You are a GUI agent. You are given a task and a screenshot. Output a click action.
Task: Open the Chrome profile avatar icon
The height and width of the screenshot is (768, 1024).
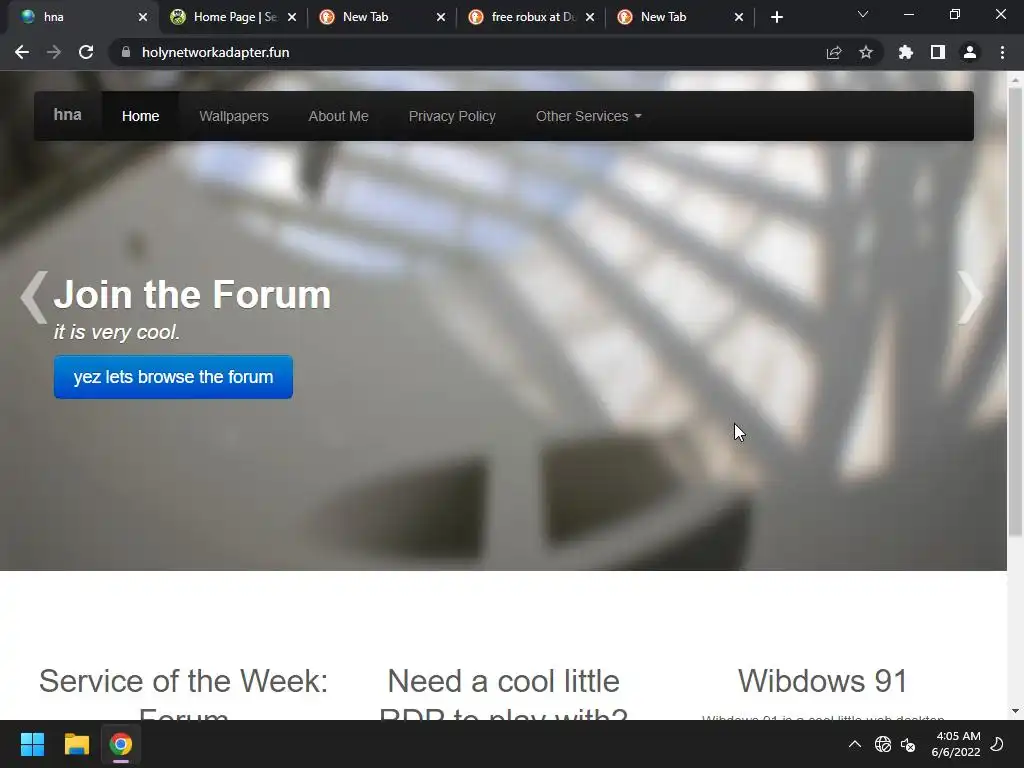click(x=970, y=52)
